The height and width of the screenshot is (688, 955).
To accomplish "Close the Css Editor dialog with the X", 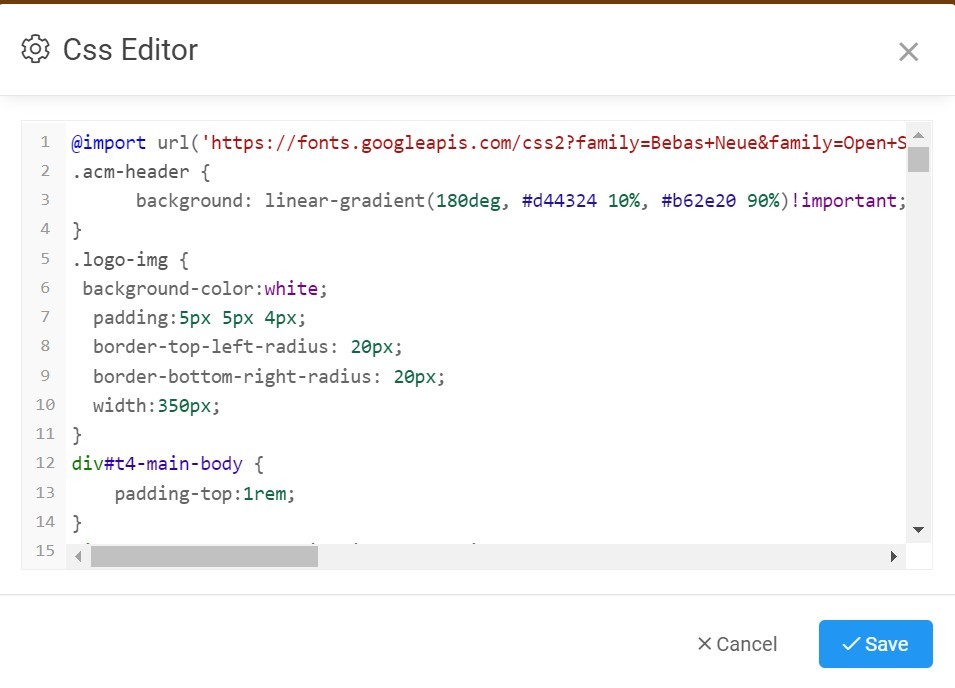I will click(x=907, y=52).
